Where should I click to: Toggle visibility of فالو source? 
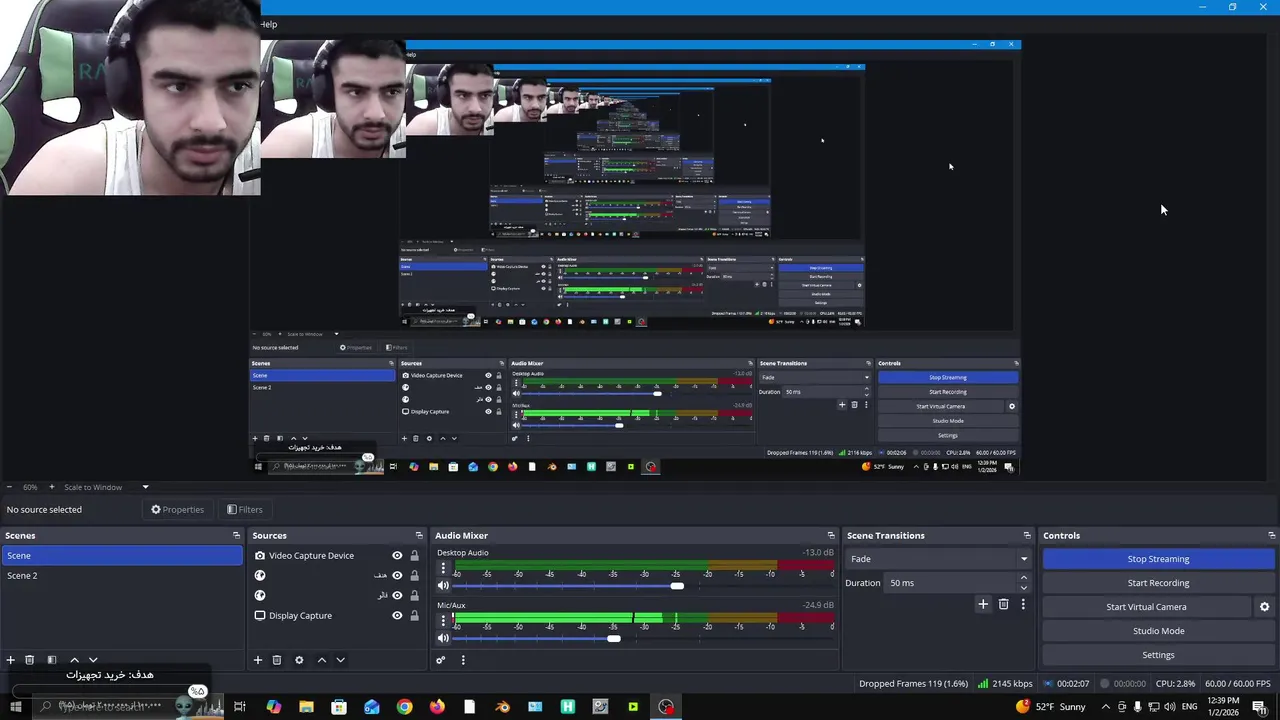pyautogui.click(x=397, y=596)
